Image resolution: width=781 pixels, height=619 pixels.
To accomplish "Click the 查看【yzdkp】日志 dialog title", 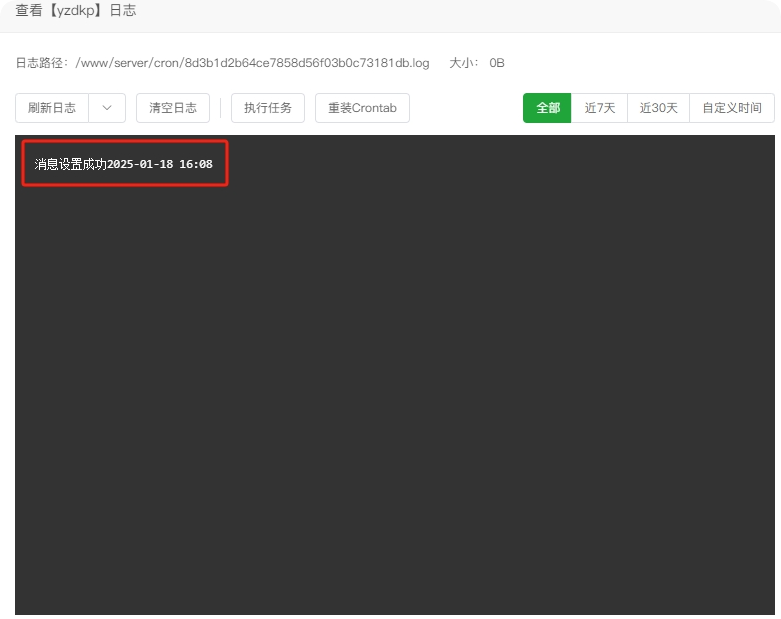I will point(76,10).
